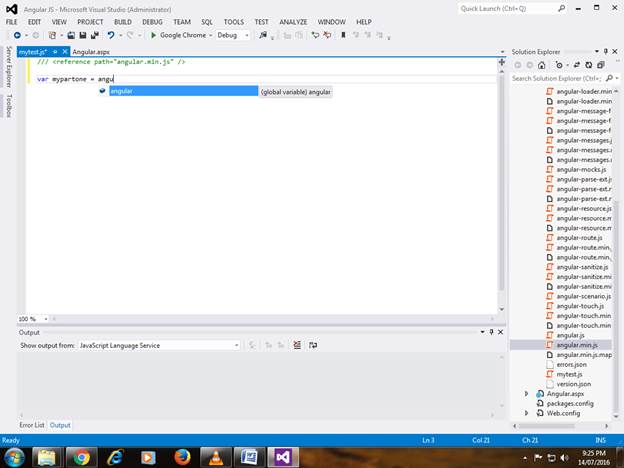Image resolution: width=624 pixels, height=468 pixels.
Task: Comment out the selected lines
Action: pos(315,35)
